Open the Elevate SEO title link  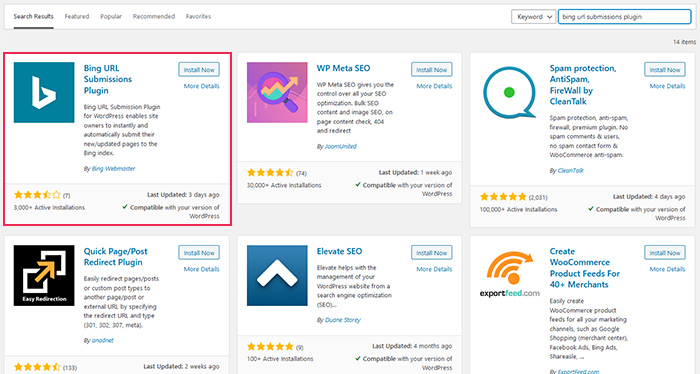339,251
